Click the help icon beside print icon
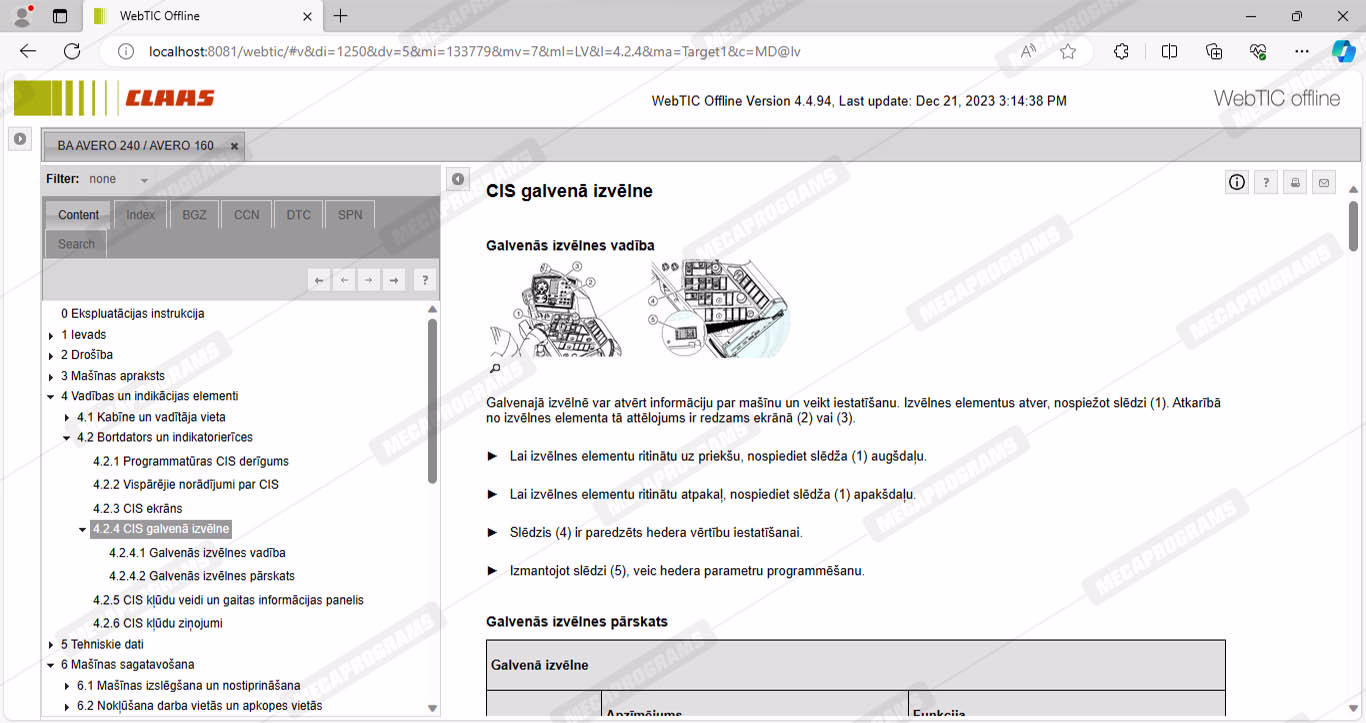1366x723 pixels. (1266, 182)
